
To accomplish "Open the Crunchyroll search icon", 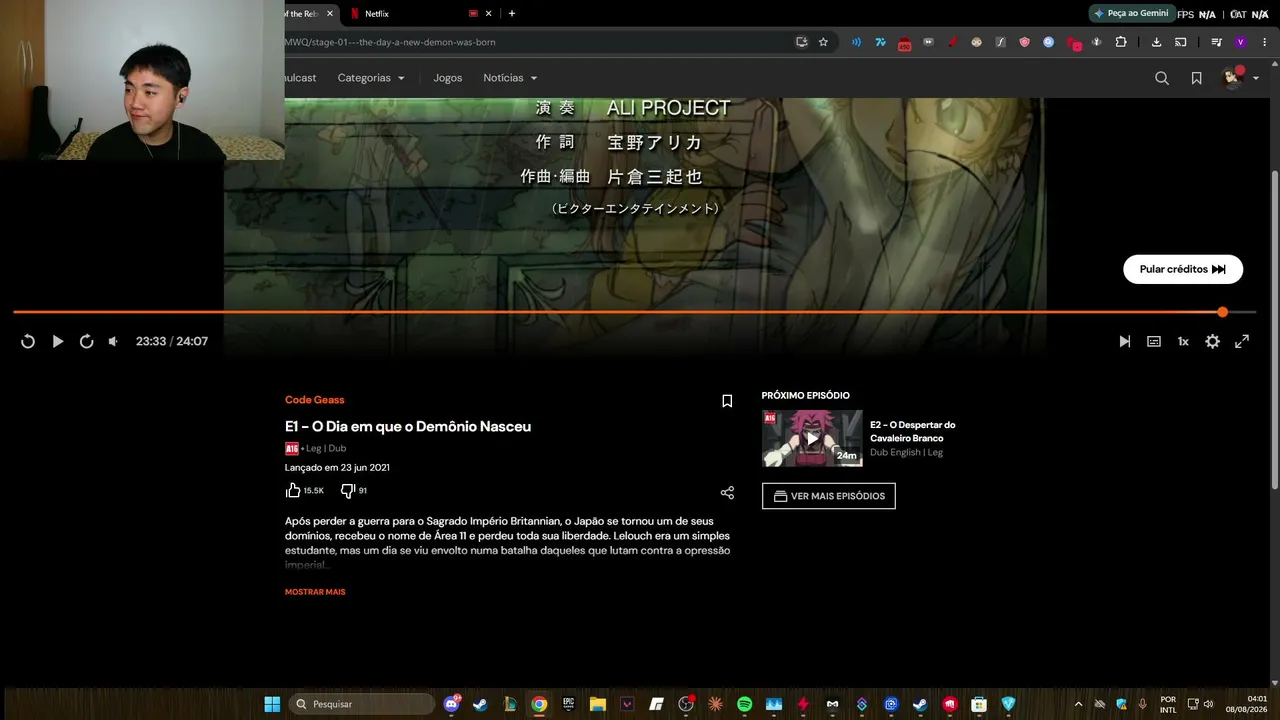I will [1162, 78].
